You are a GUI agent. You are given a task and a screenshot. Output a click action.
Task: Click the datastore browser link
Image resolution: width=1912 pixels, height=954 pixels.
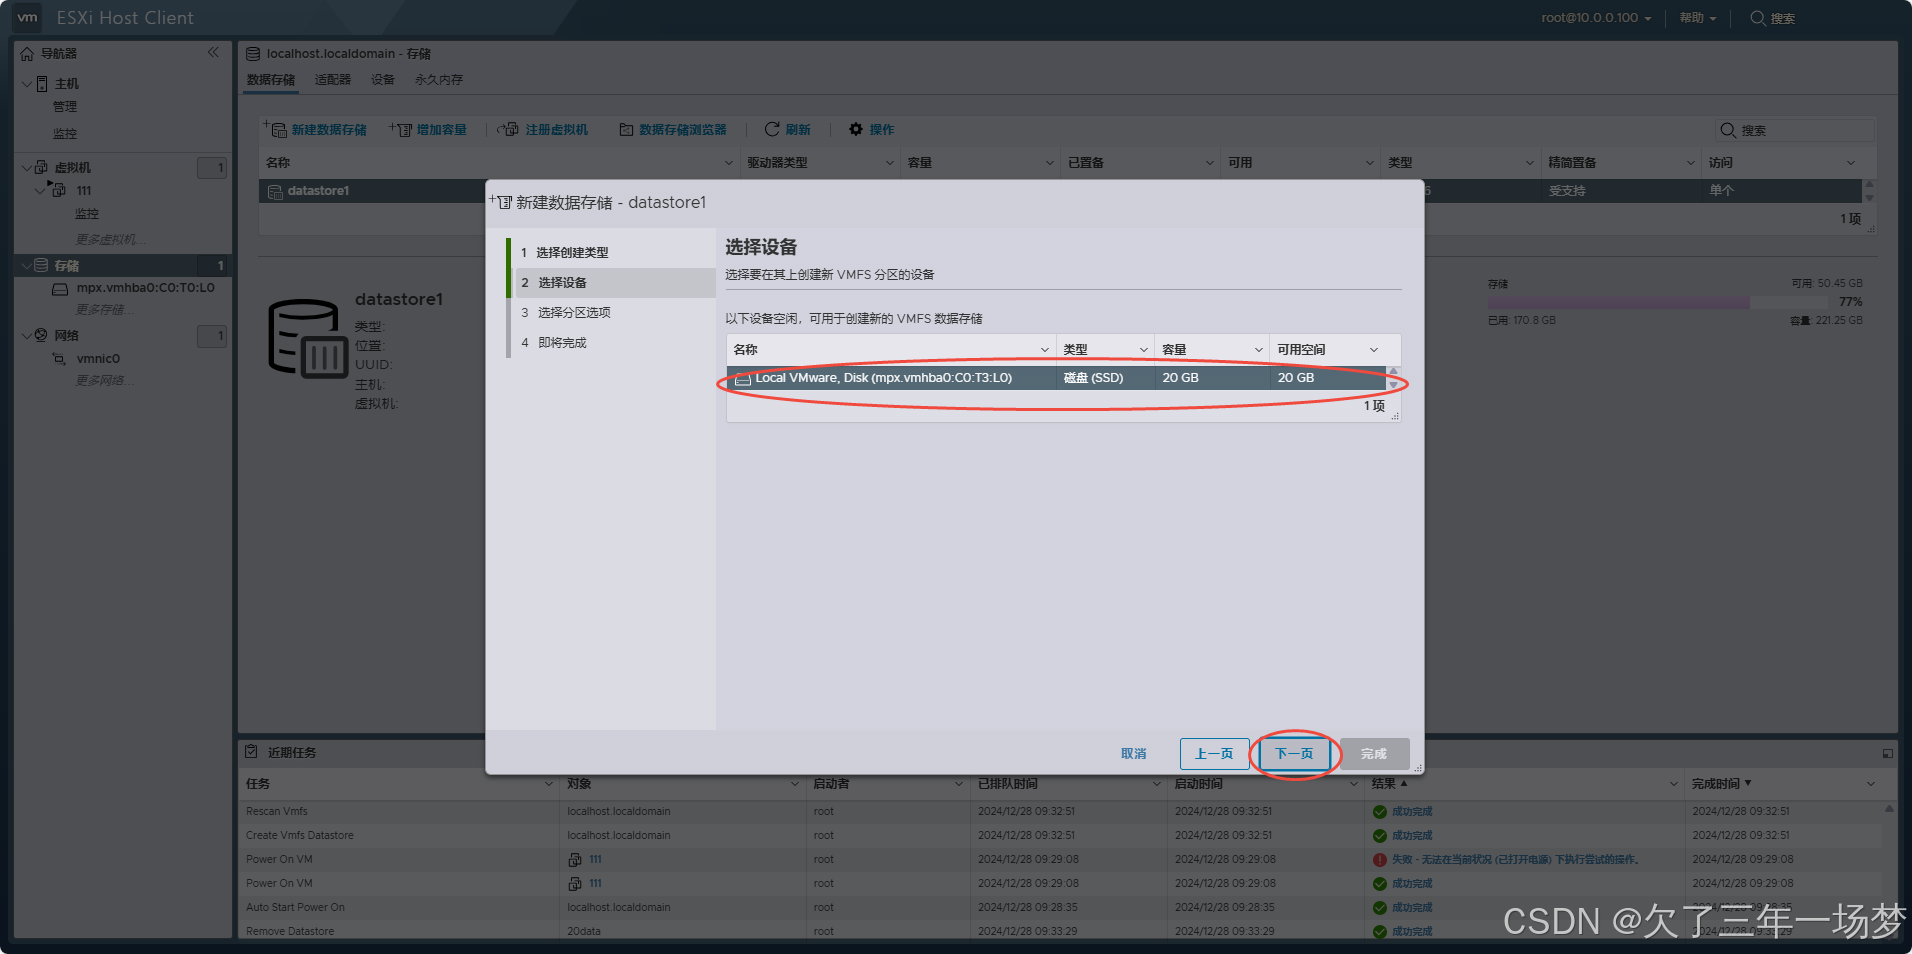pos(683,130)
